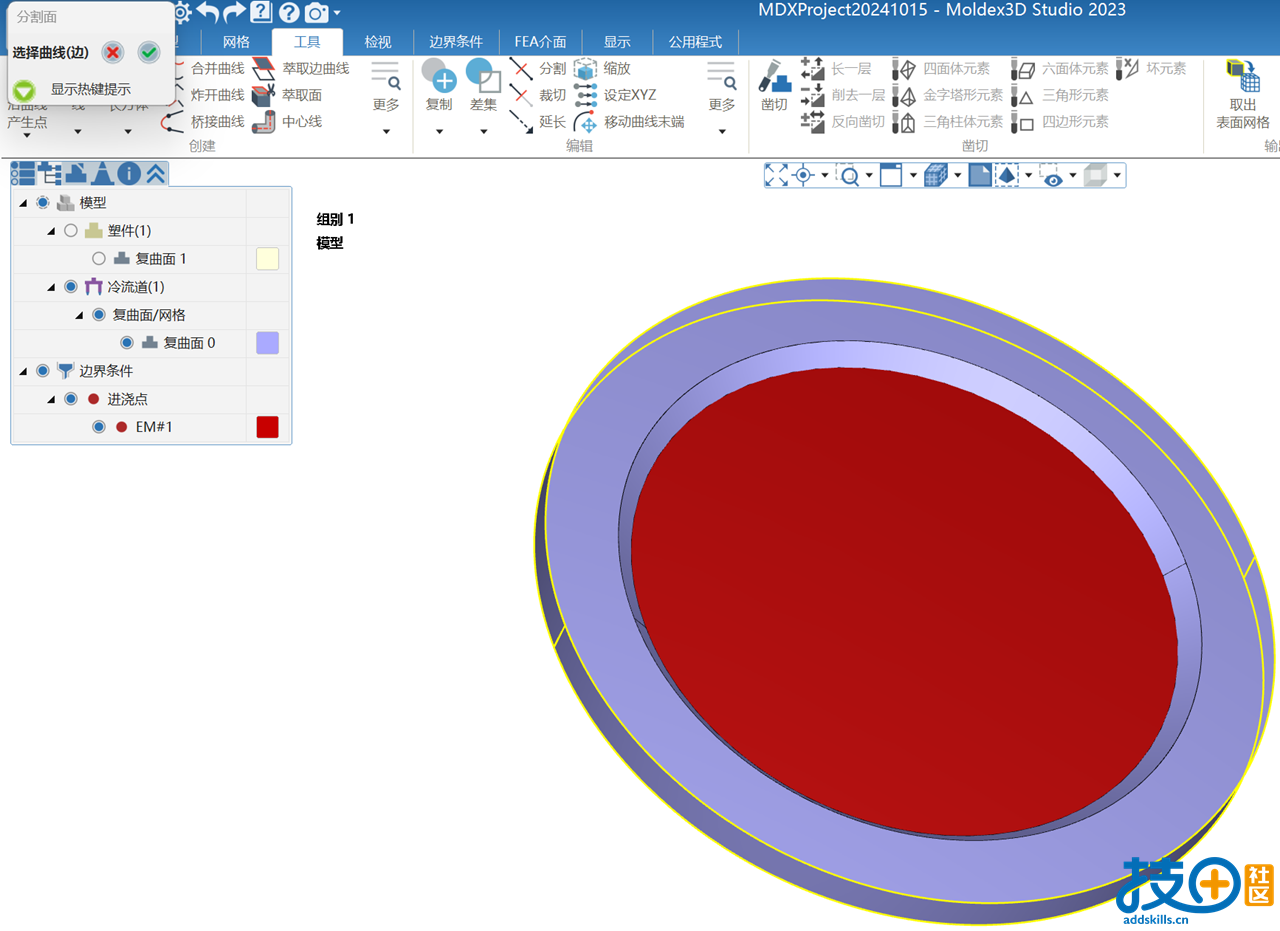Screen dimensions: 1280x931
Task: Open the dropdown arrow under 复制
Action: (439, 131)
